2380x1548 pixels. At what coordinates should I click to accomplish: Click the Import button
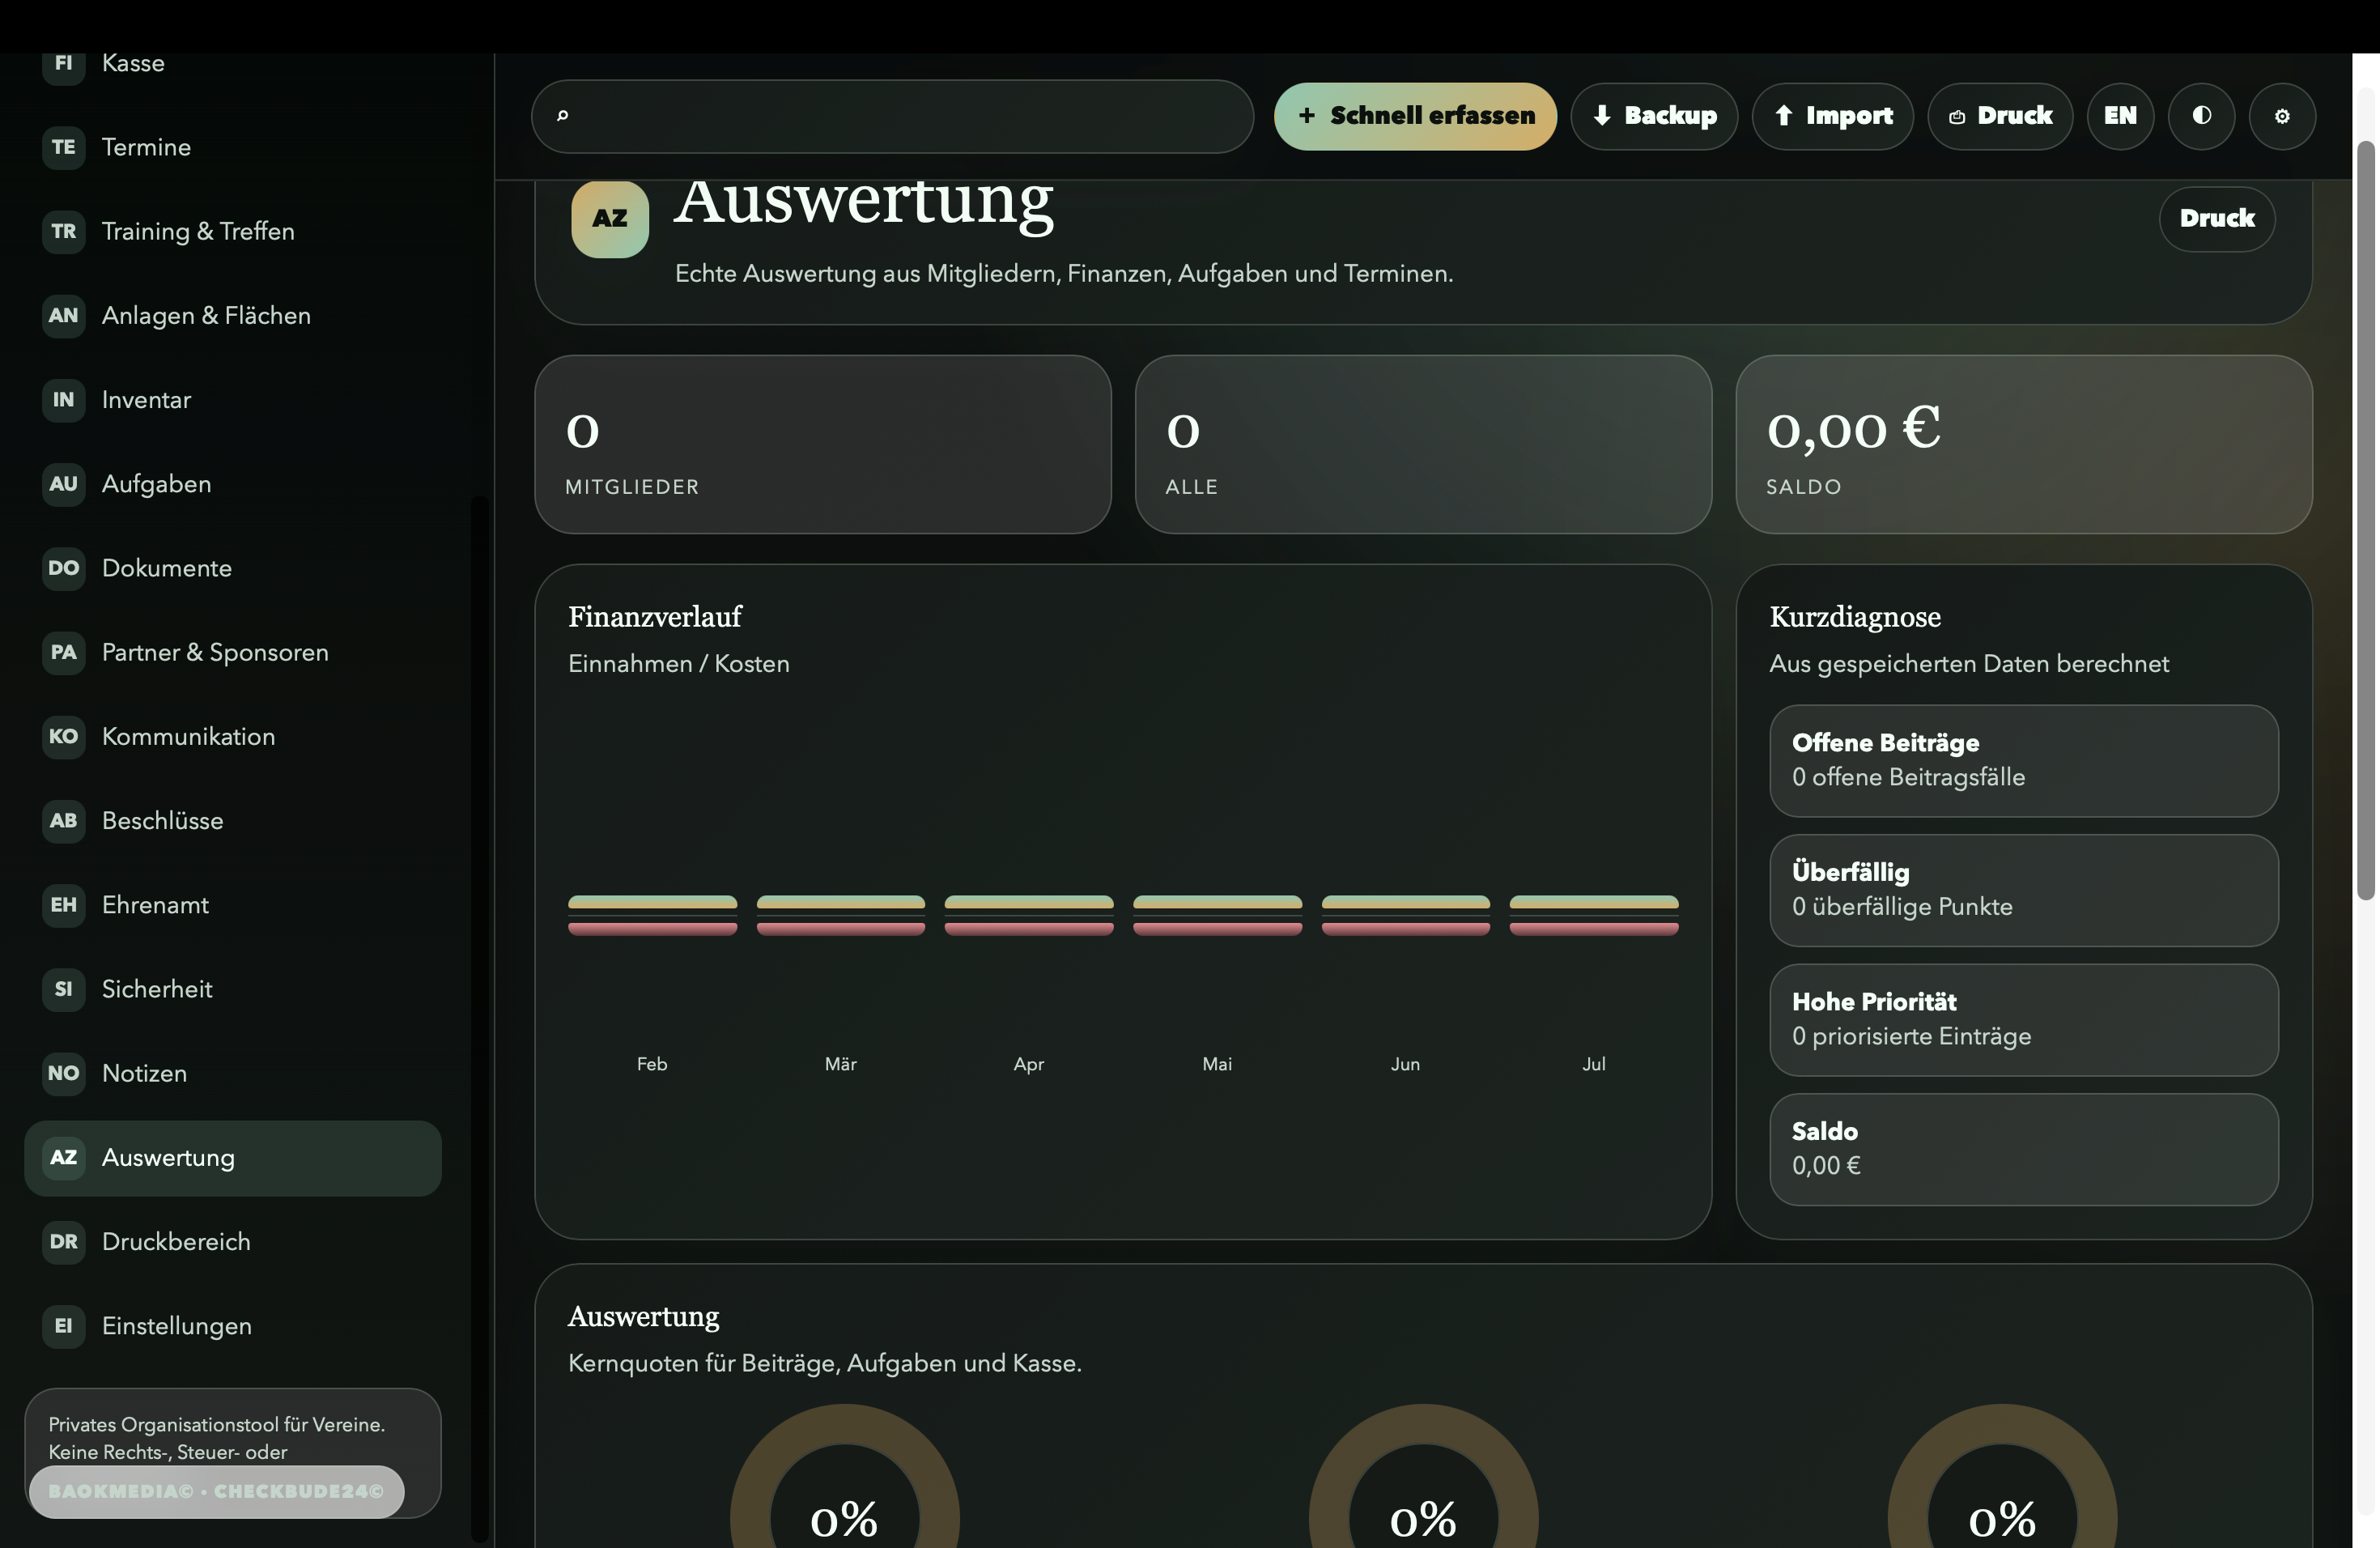(x=1832, y=116)
